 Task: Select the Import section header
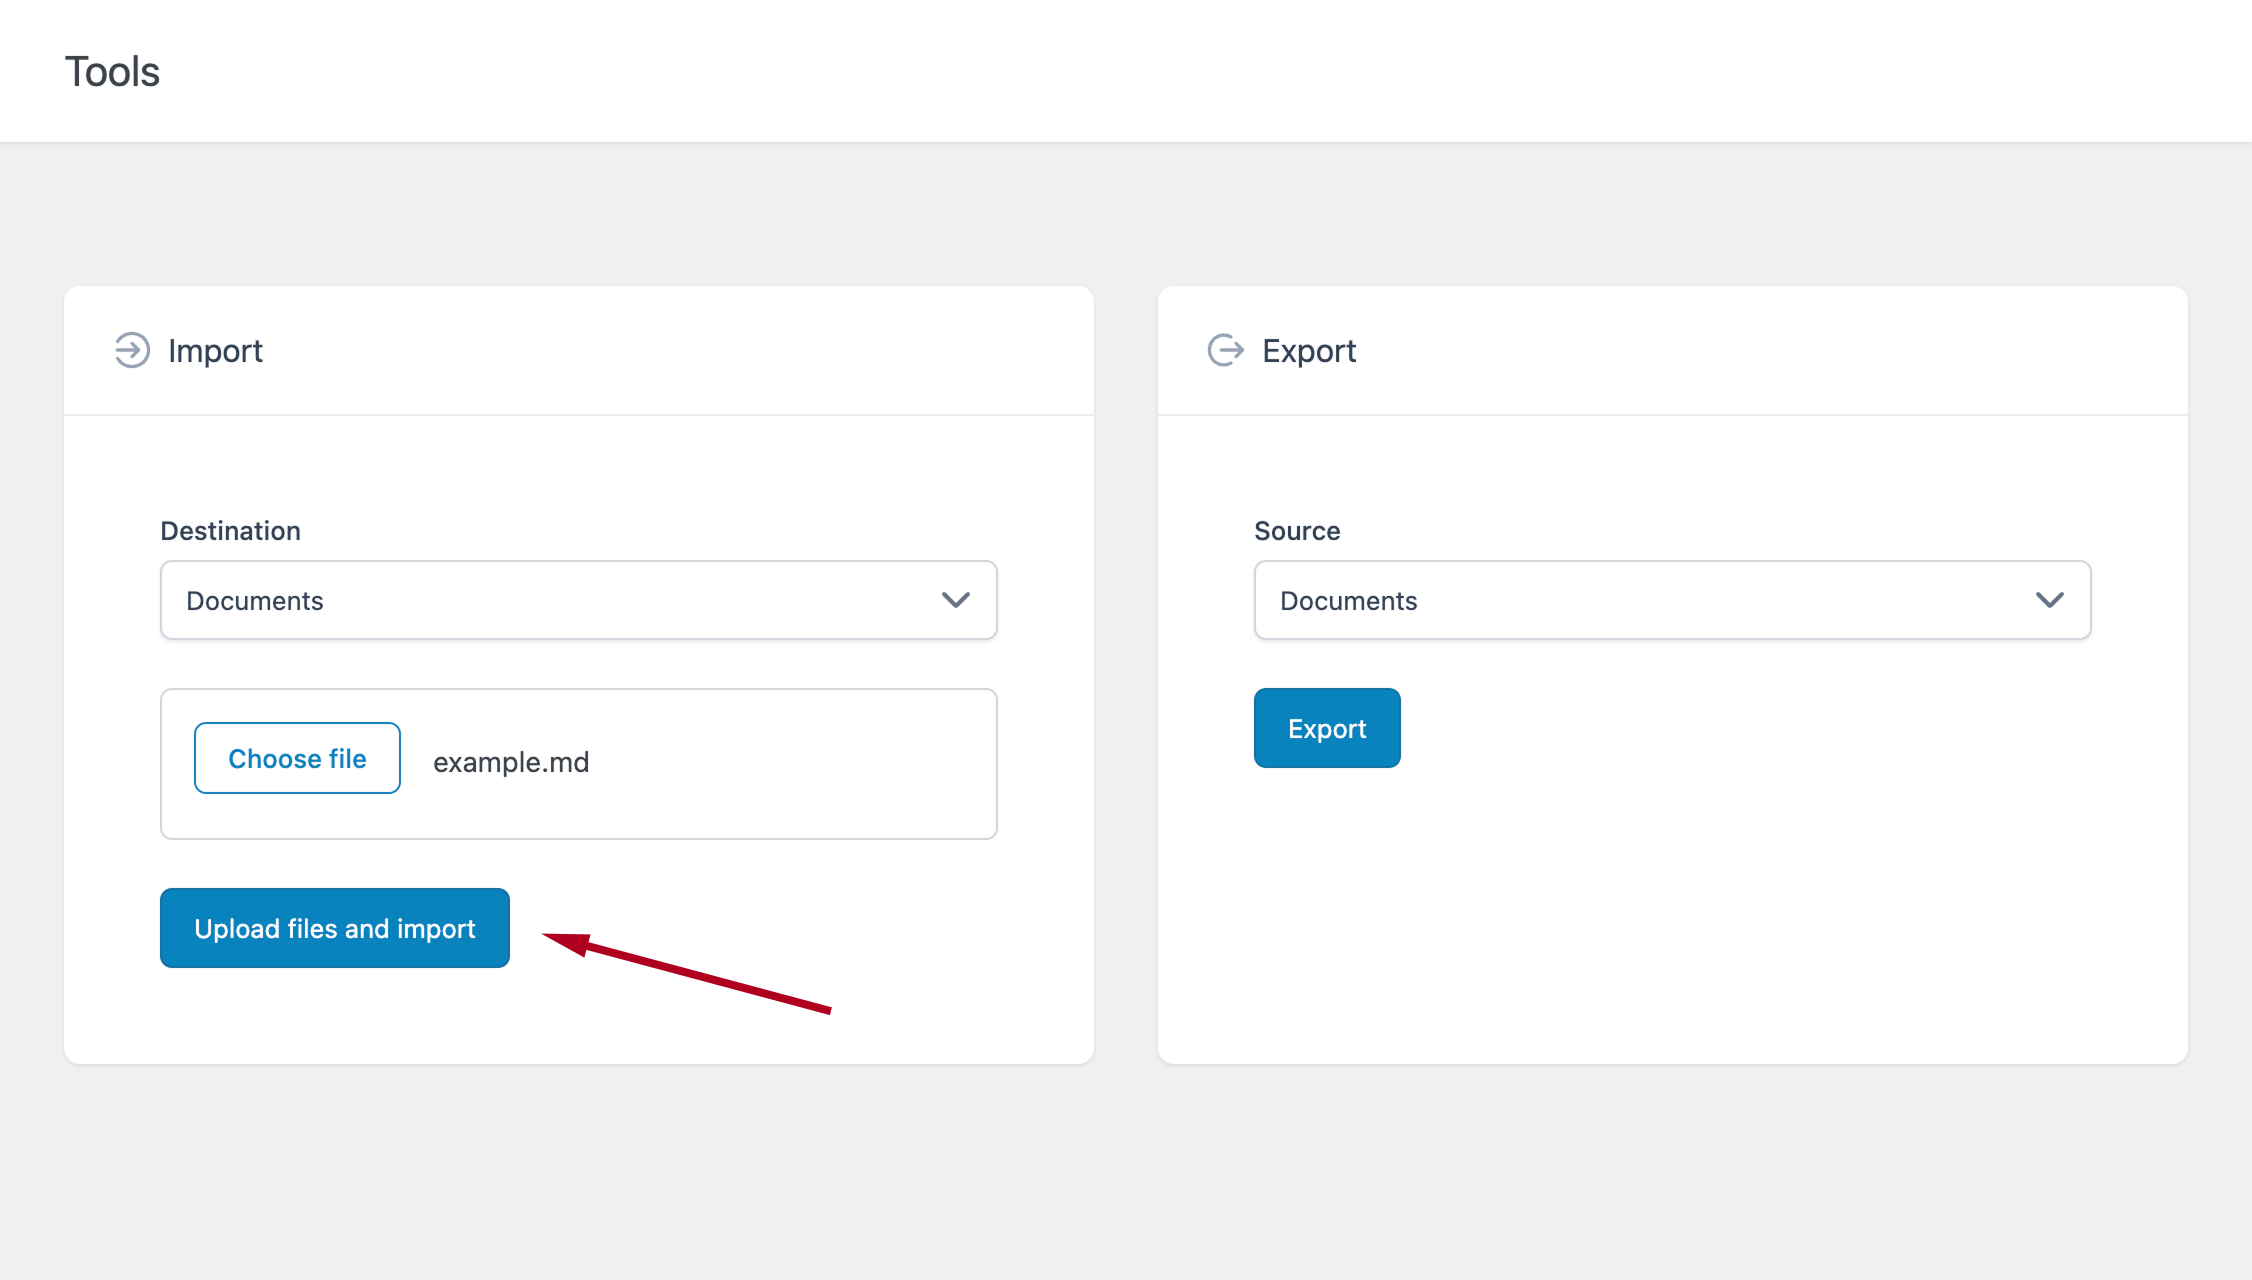point(216,350)
